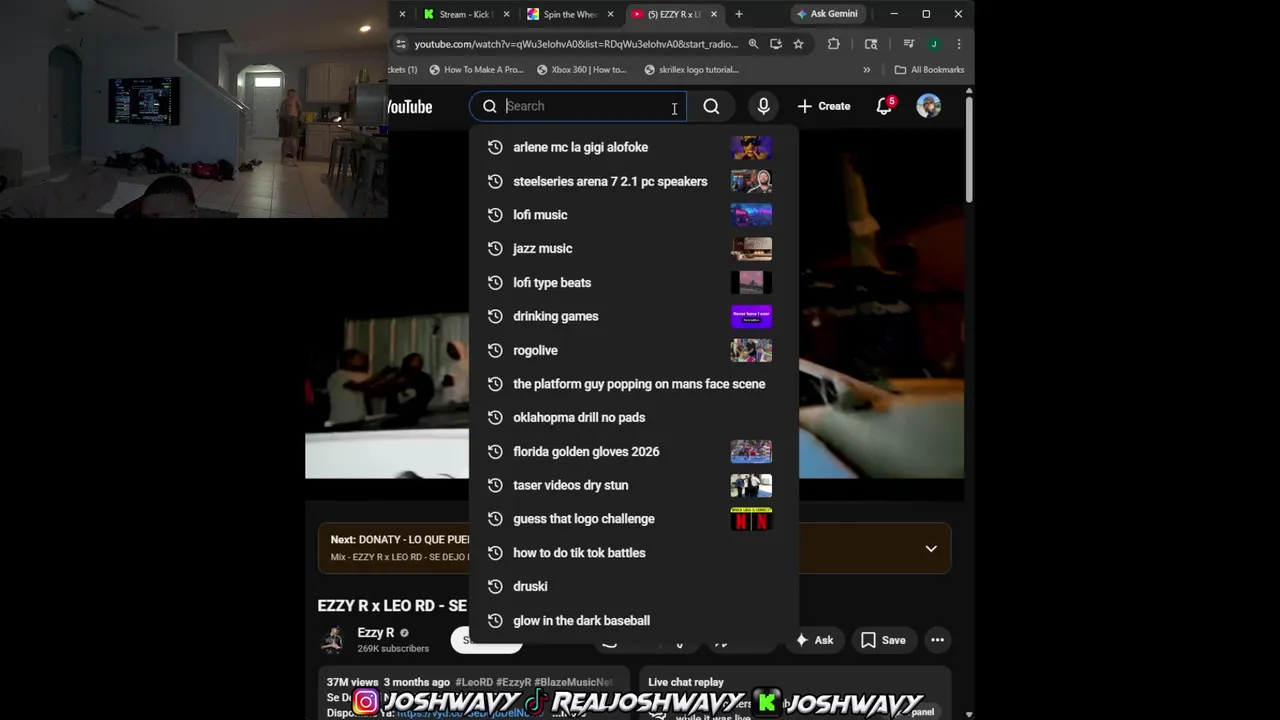Open Chrome three-dot menu
The height and width of the screenshot is (720, 1280).
click(x=958, y=44)
